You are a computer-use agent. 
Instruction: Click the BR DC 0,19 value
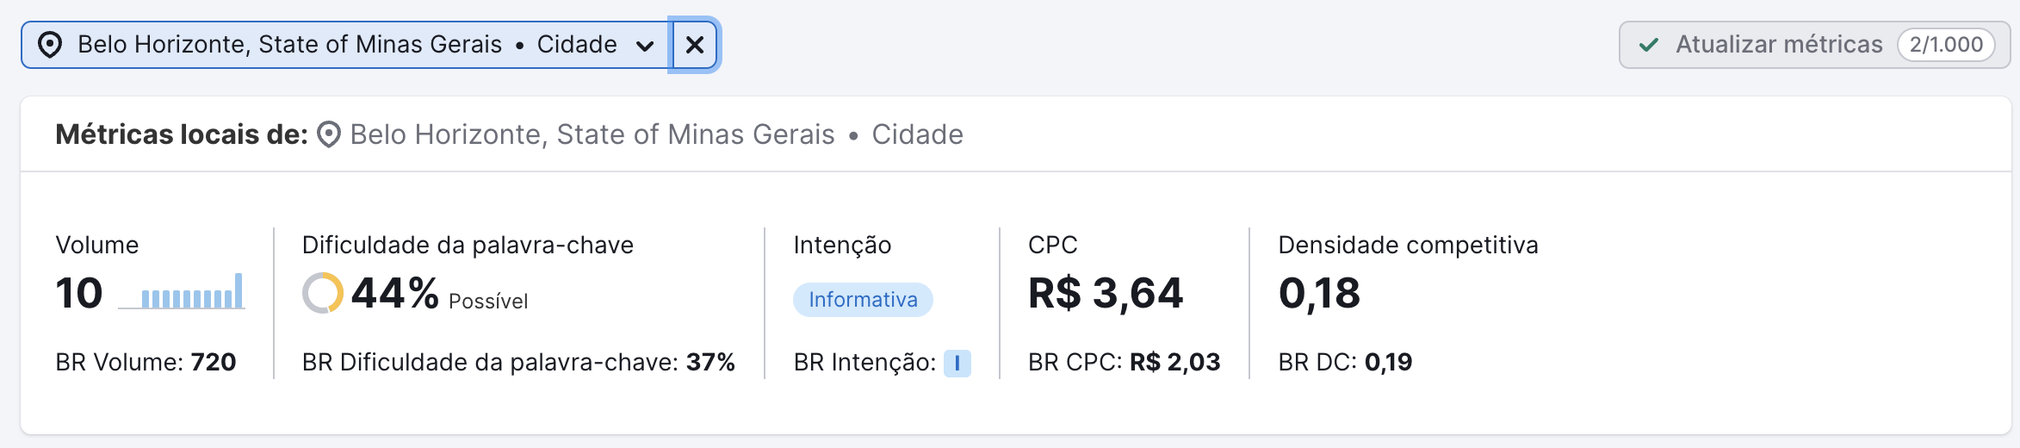1388,362
